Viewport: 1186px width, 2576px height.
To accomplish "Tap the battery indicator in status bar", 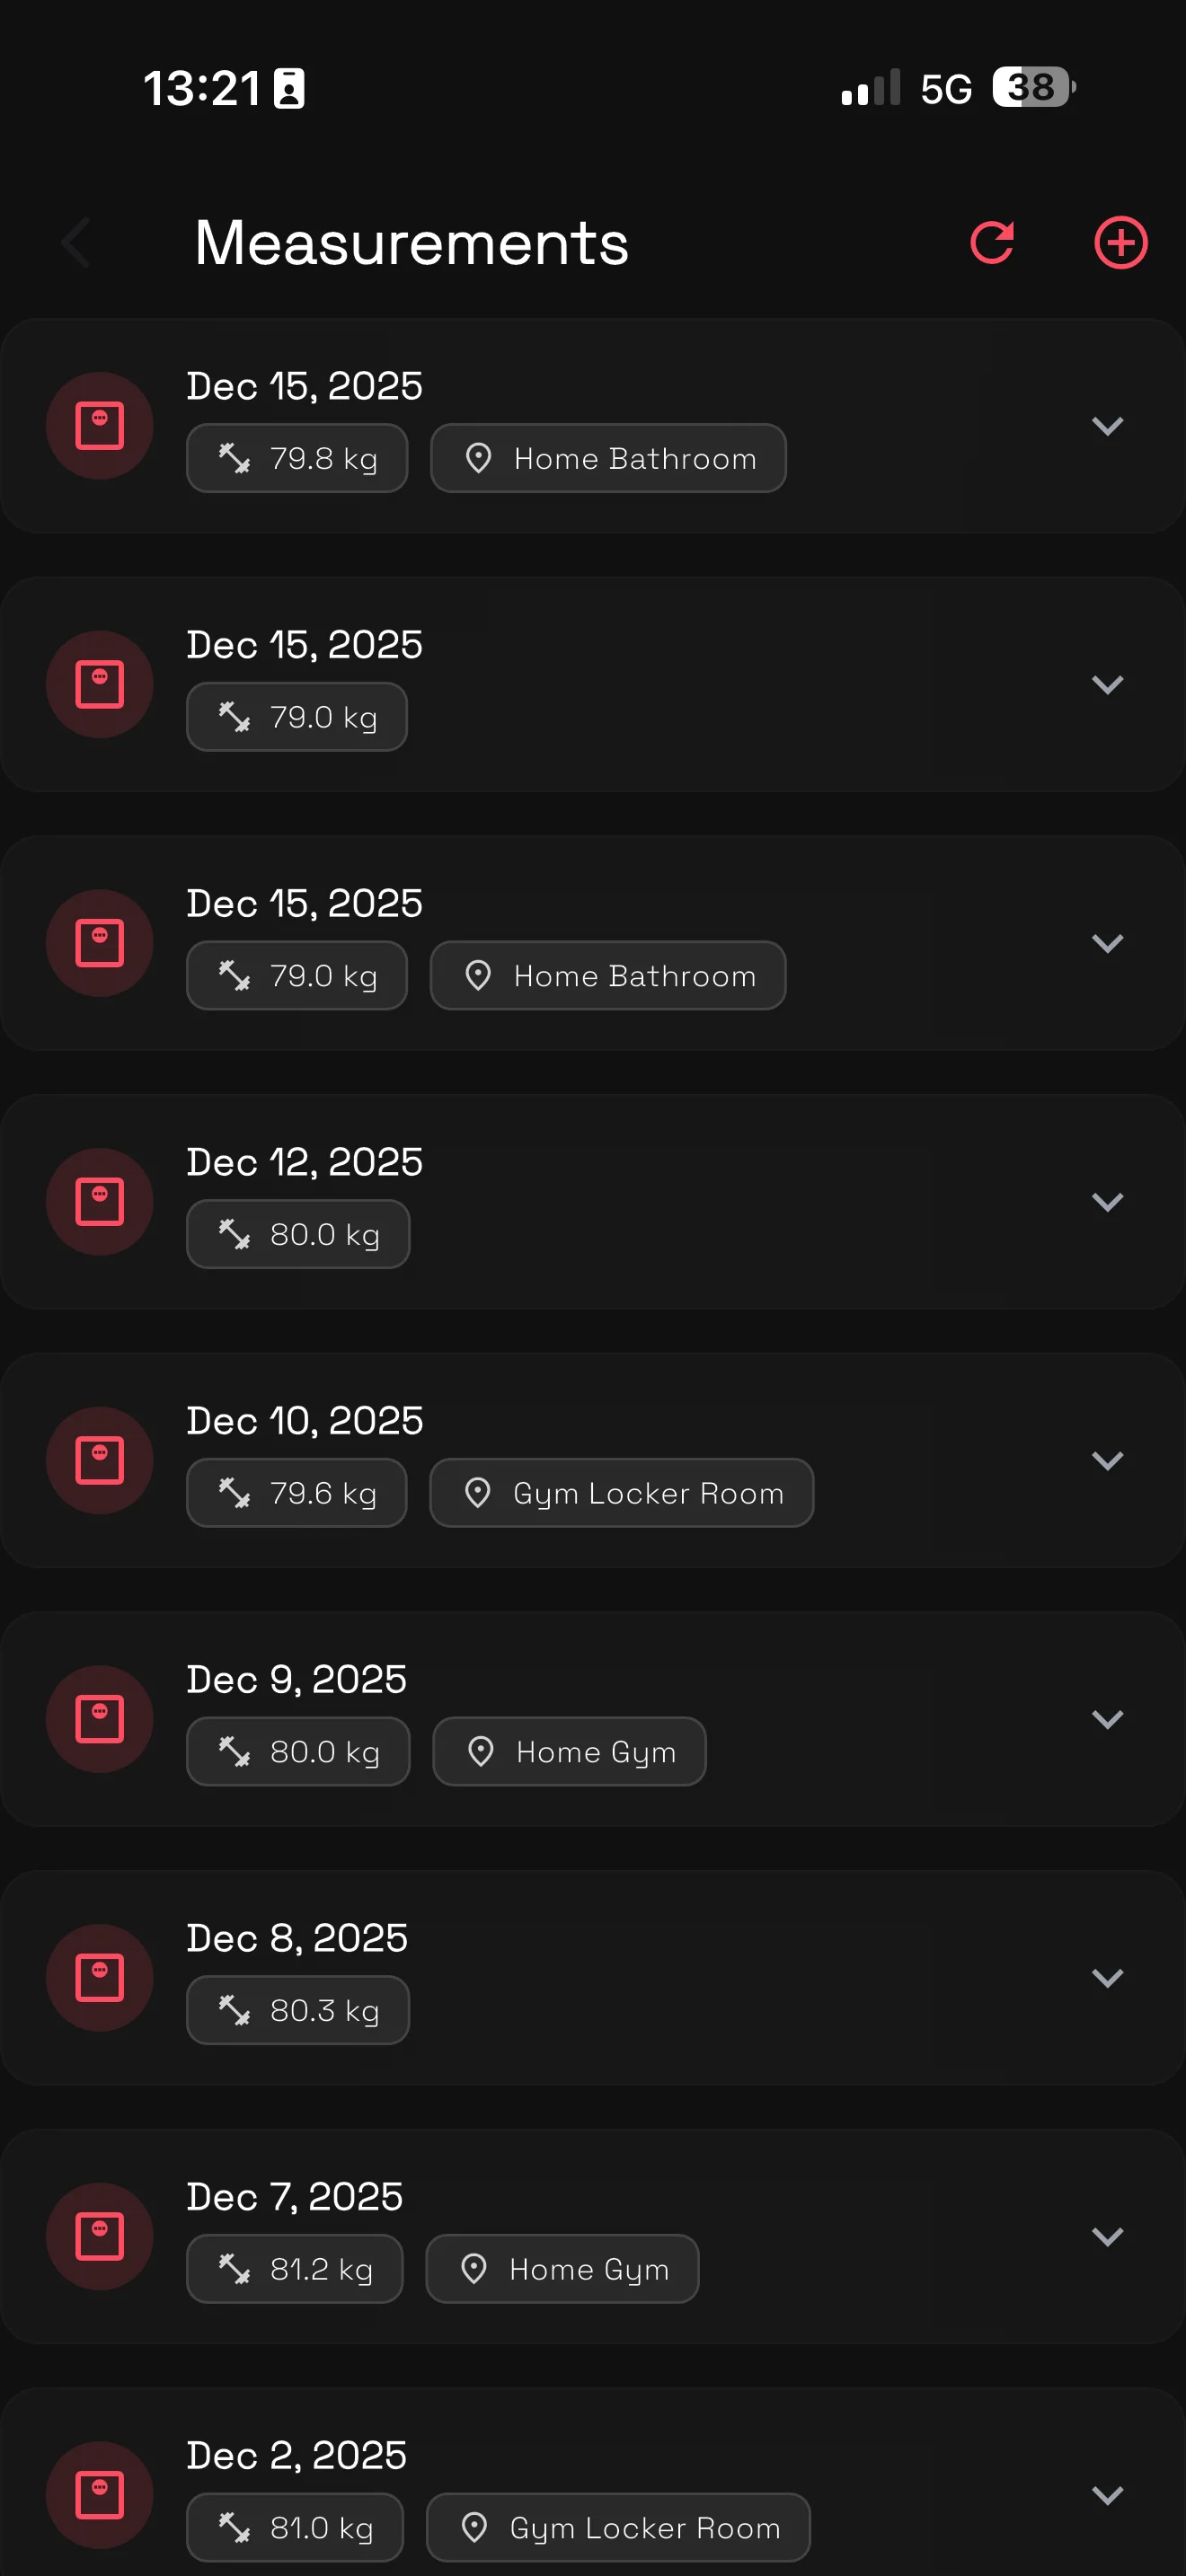I will pyautogui.click(x=1033, y=88).
